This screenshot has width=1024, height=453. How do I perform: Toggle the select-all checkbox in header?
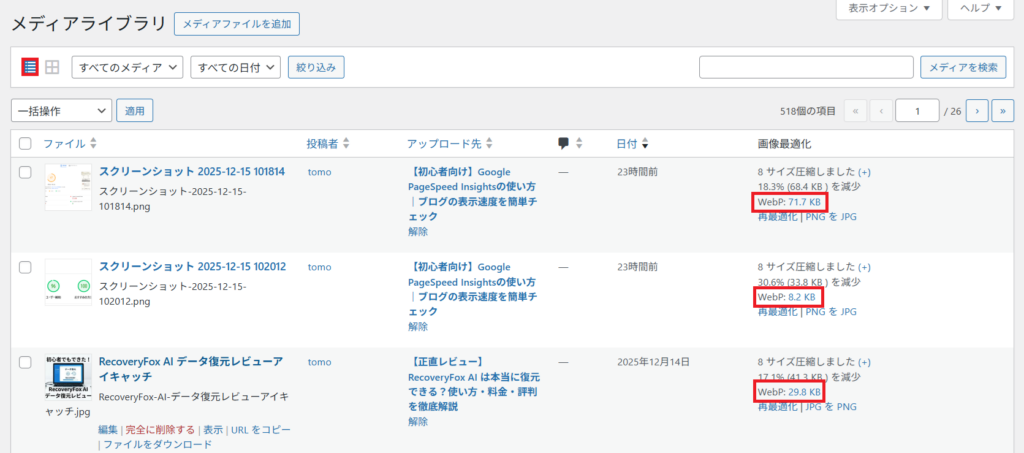(25, 144)
